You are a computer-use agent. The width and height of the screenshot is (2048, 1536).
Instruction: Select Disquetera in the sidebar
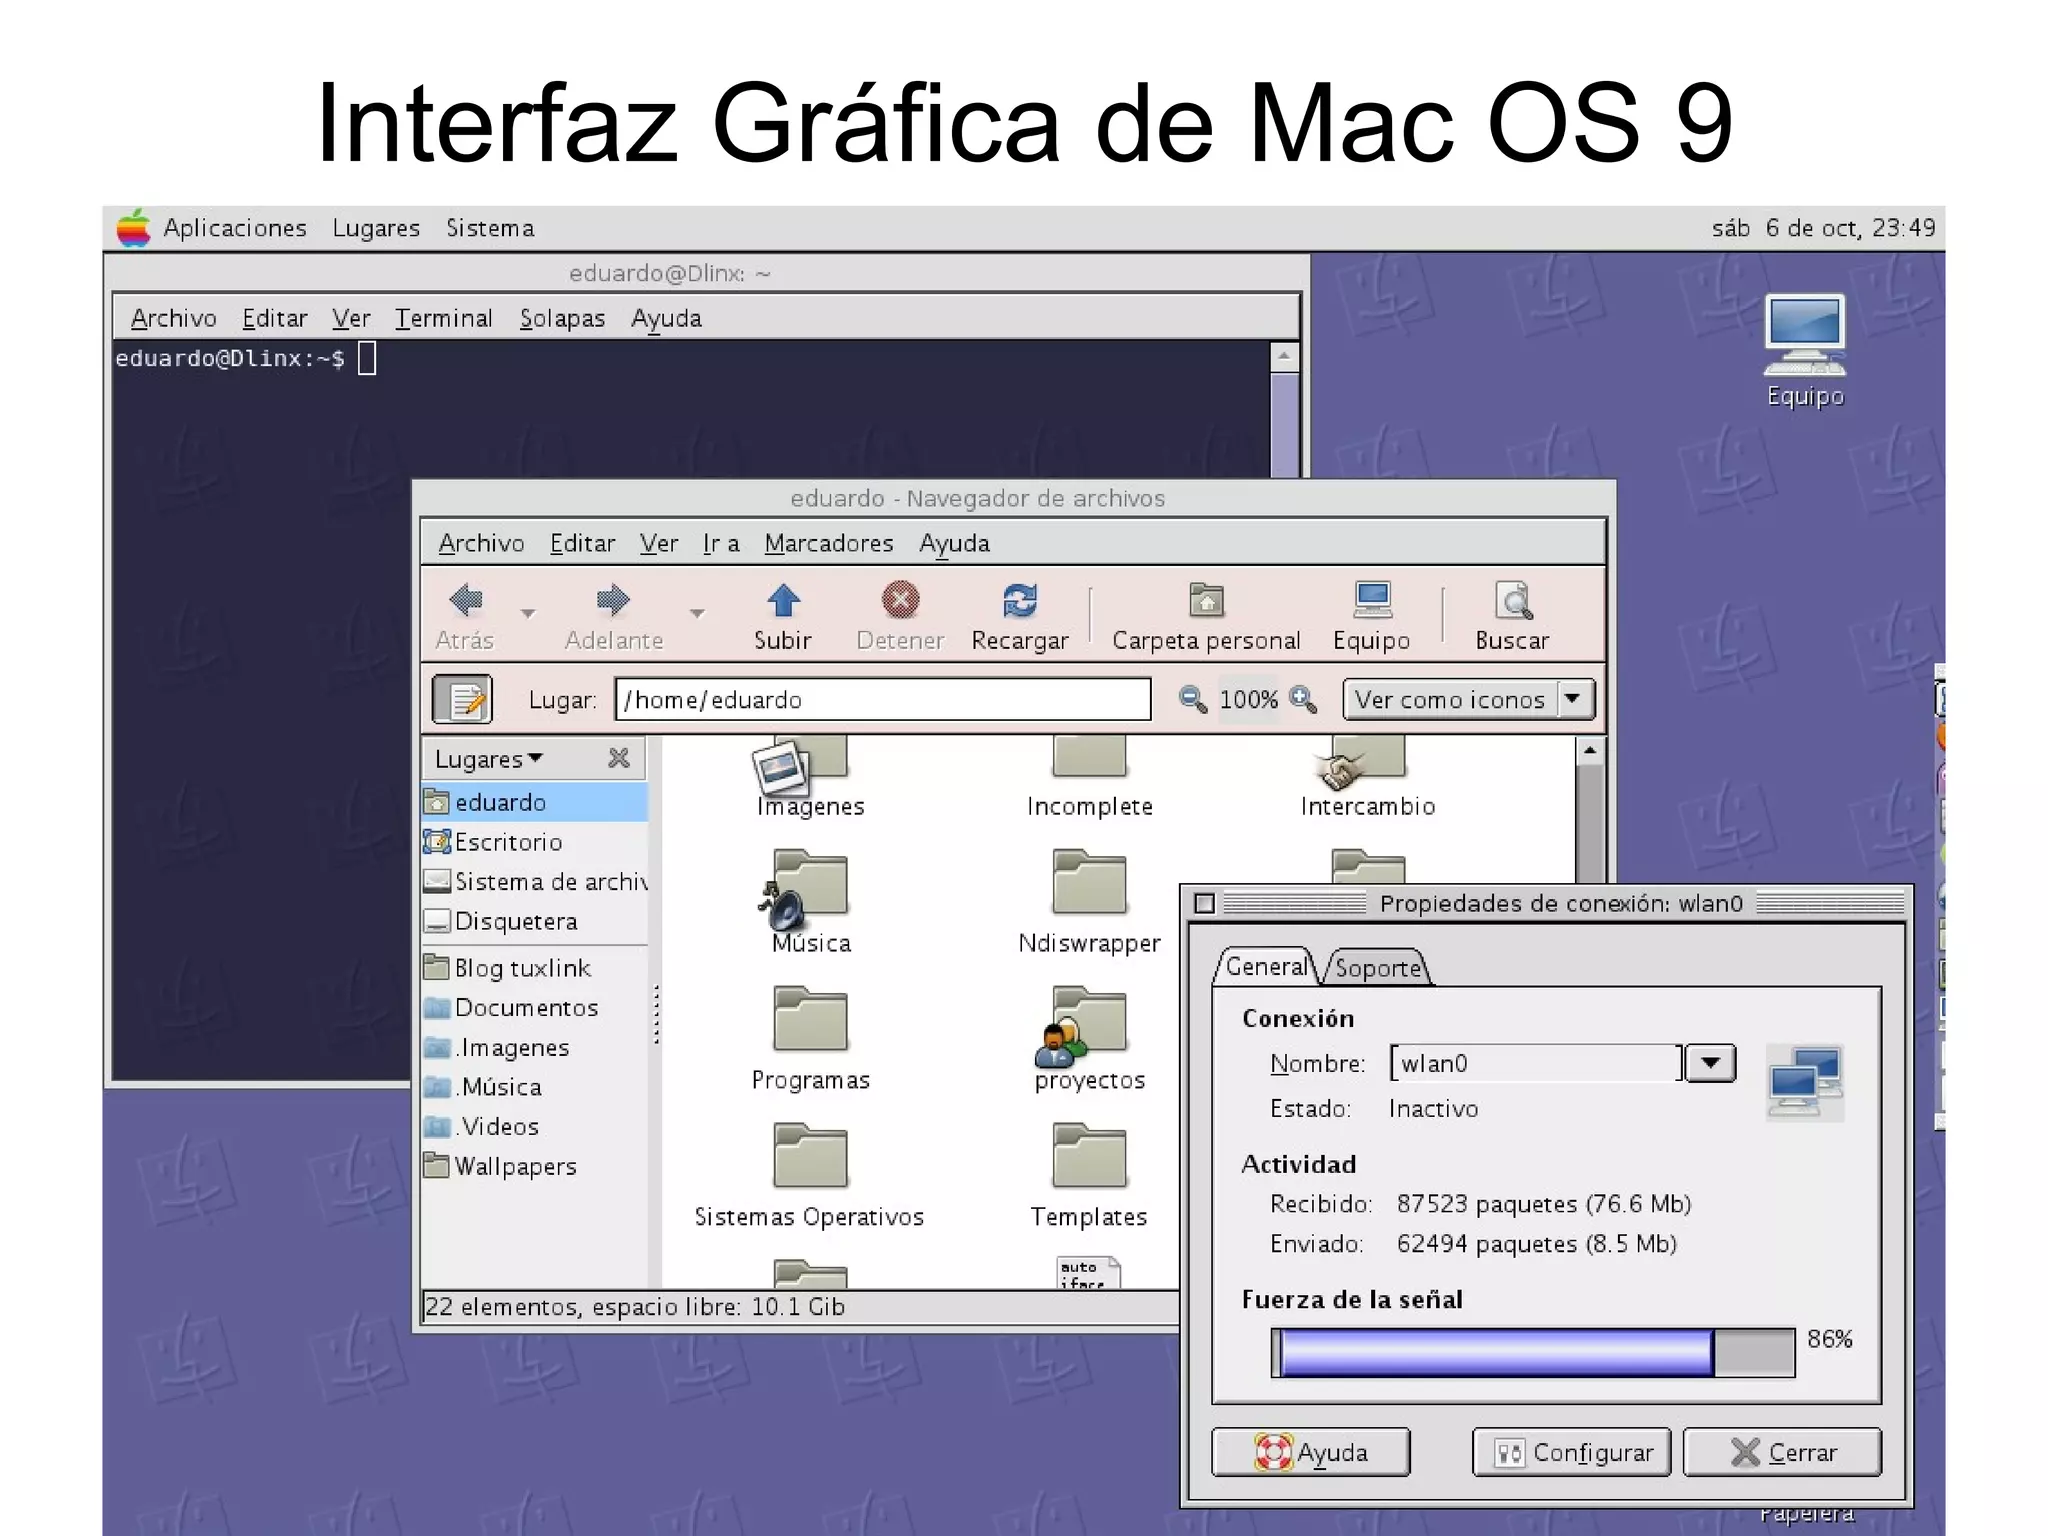[x=535, y=921]
